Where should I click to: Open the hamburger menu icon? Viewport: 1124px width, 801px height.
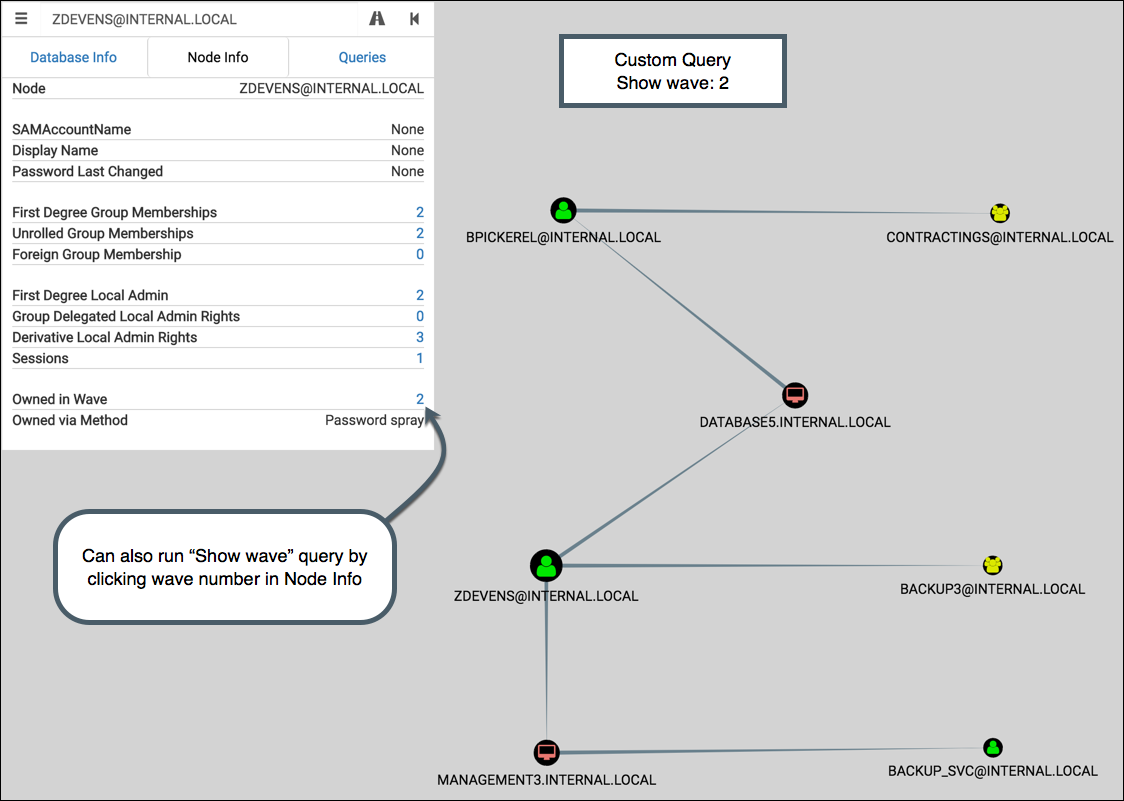coord(22,19)
